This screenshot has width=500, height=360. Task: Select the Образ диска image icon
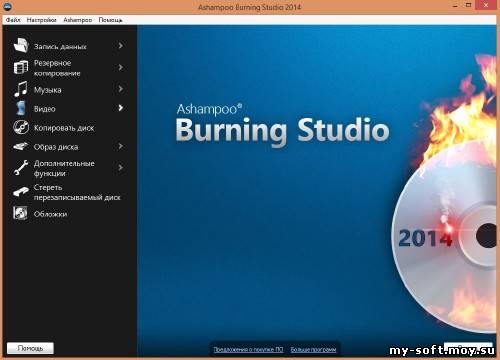coord(21,146)
